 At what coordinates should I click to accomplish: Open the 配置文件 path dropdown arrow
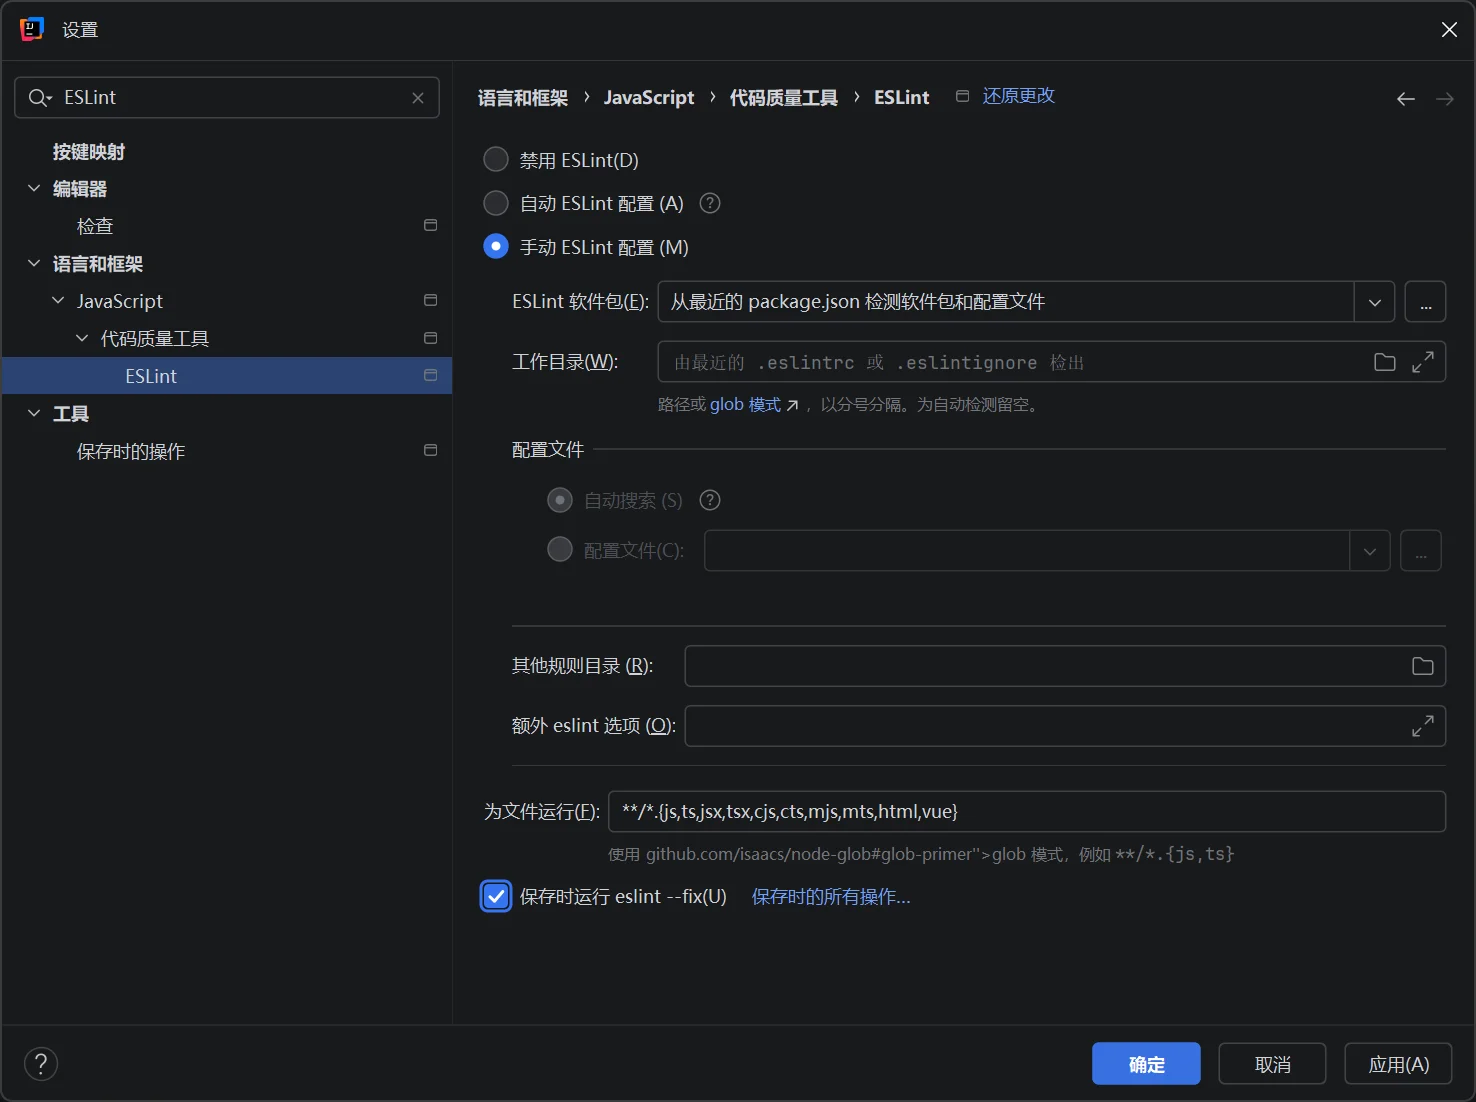[x=1370, y=551]
